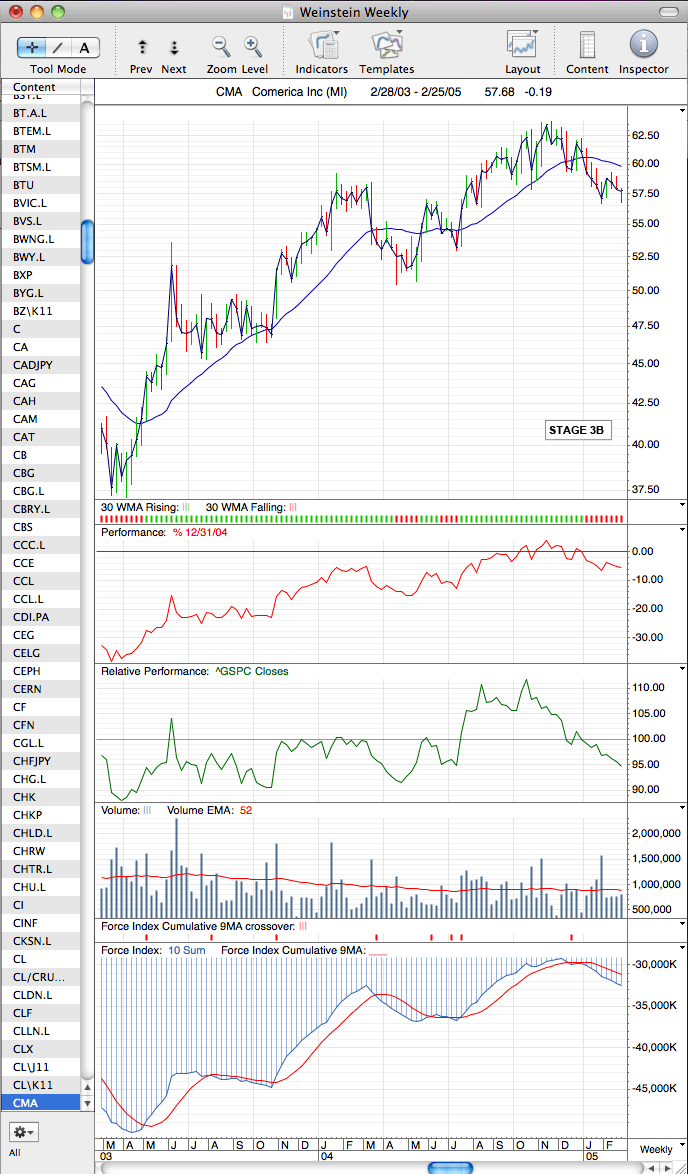Select the crosshair tool mode
The height and width of the screenshot is (1174, 688).
[x=31, y=47]
